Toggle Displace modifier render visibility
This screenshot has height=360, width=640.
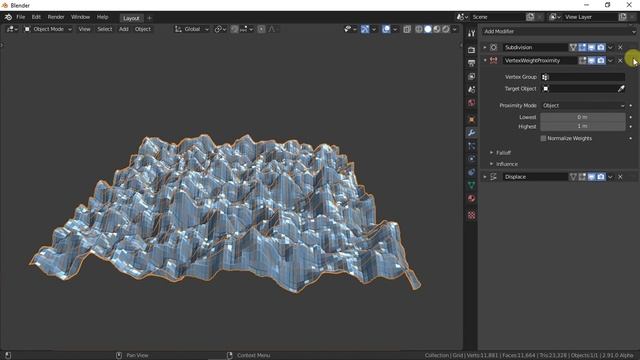[x=601, y=177]
